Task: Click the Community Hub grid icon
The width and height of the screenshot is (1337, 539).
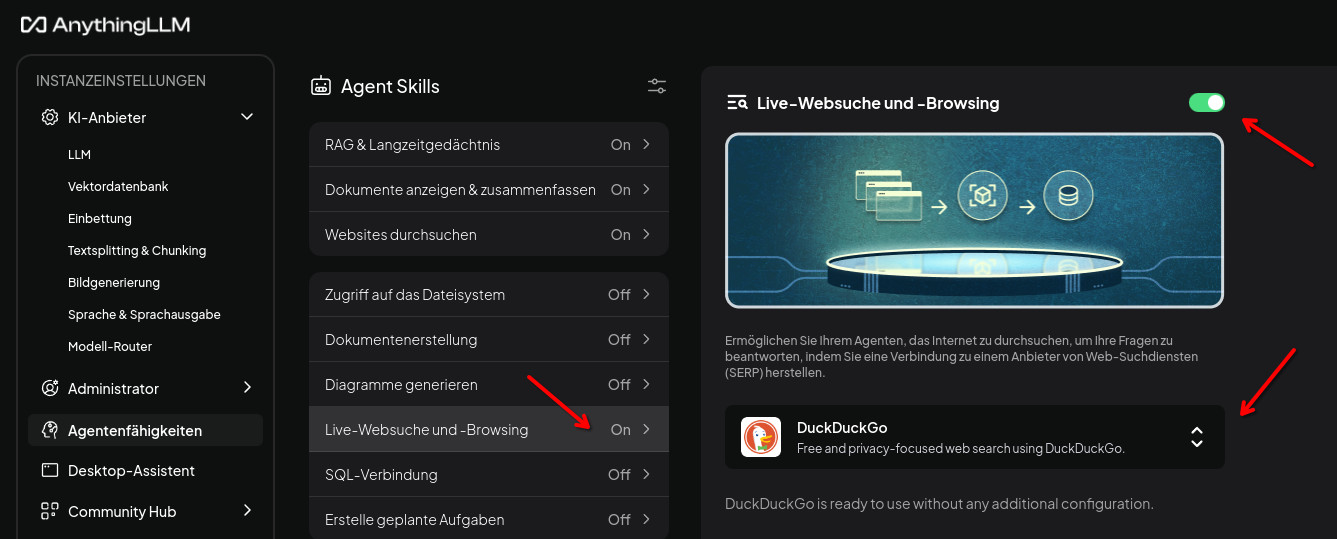Action: point(49,511)
